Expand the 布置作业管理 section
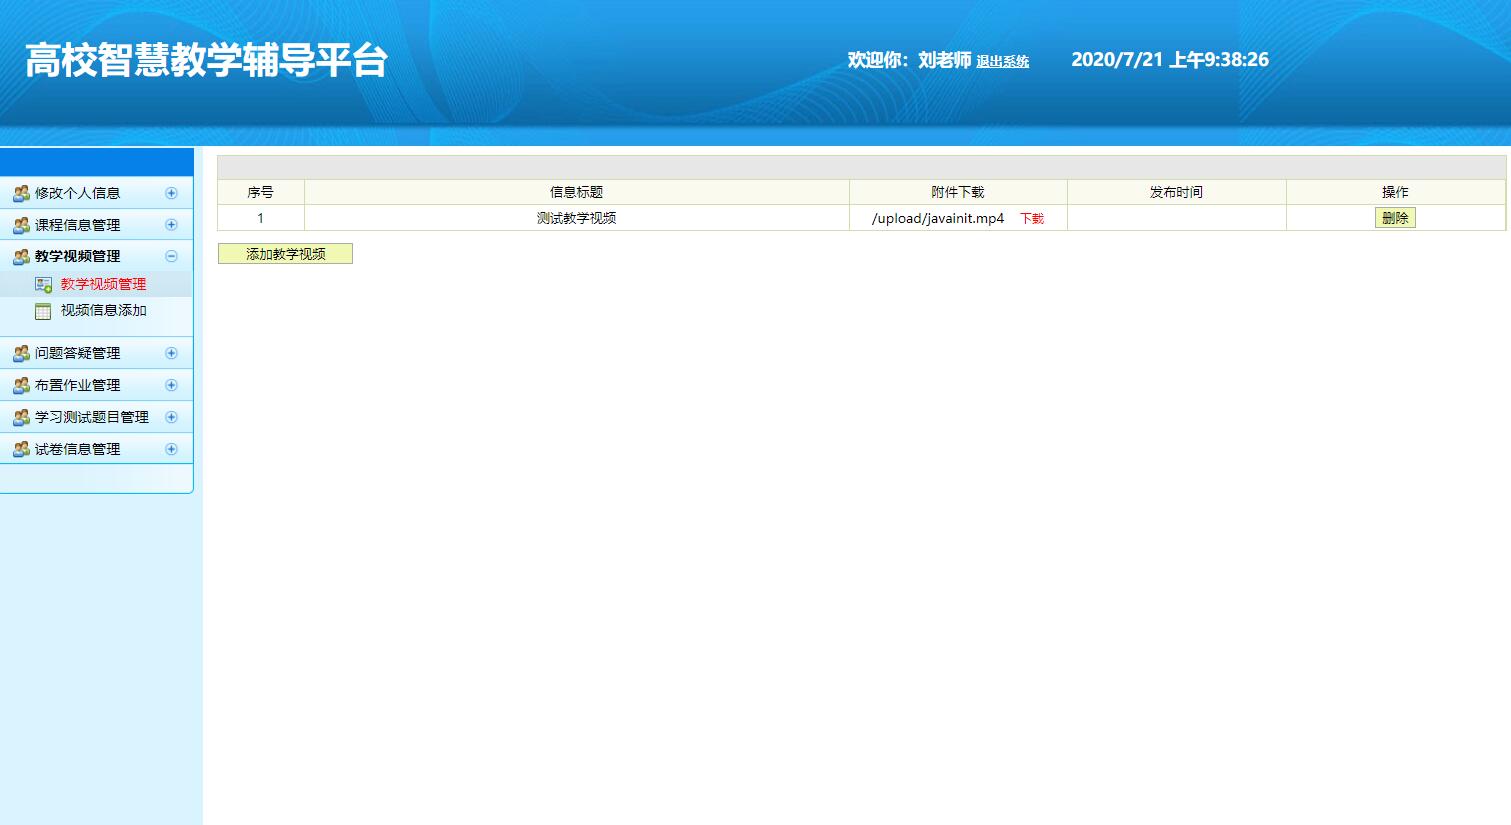This screenshot has height=825, width=1511. pyautogui.click(x=173, y=384)
